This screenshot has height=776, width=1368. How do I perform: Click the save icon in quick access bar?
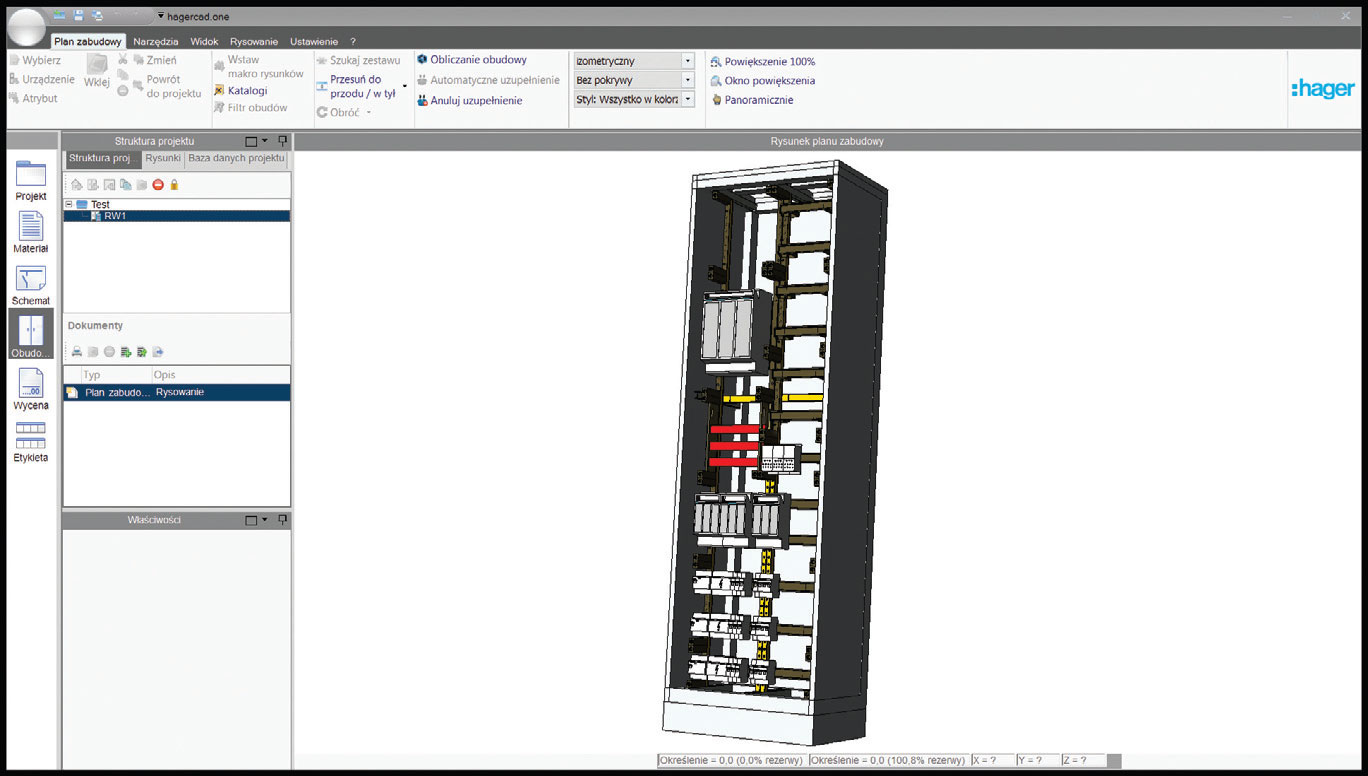(x=78, y=15)
